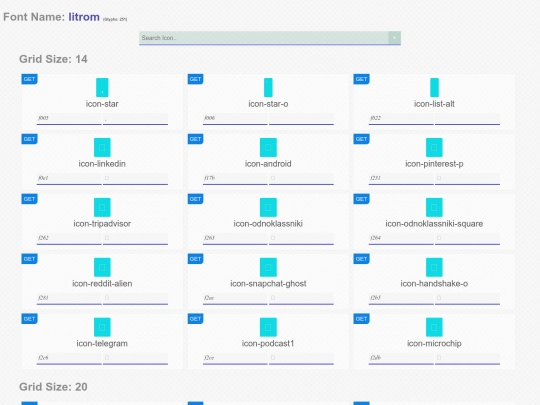540x405 pixels.
Task: Click GET button on icon-star card
Action: (29, 79)
